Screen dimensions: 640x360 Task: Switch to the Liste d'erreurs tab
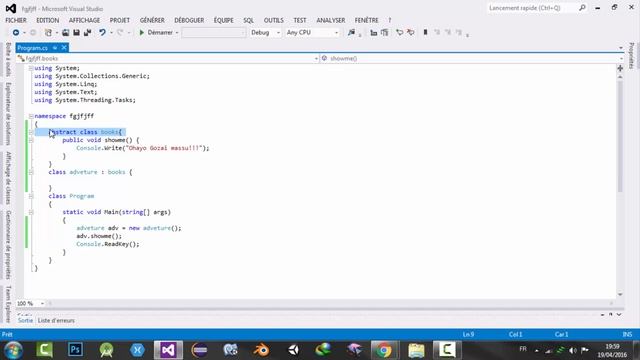(x=56, y=320)
